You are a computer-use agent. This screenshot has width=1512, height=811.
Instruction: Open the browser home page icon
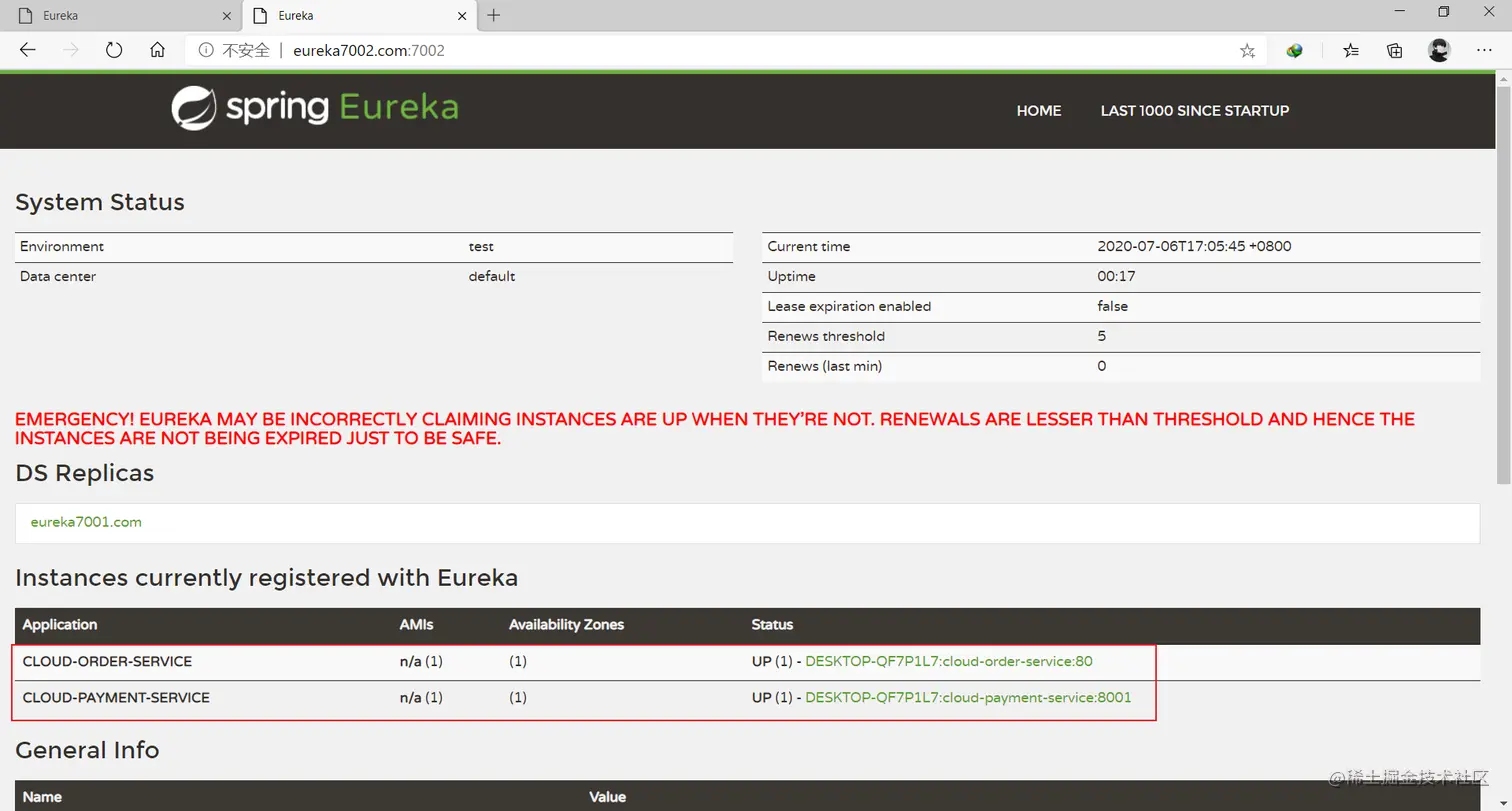click(157, 50)
